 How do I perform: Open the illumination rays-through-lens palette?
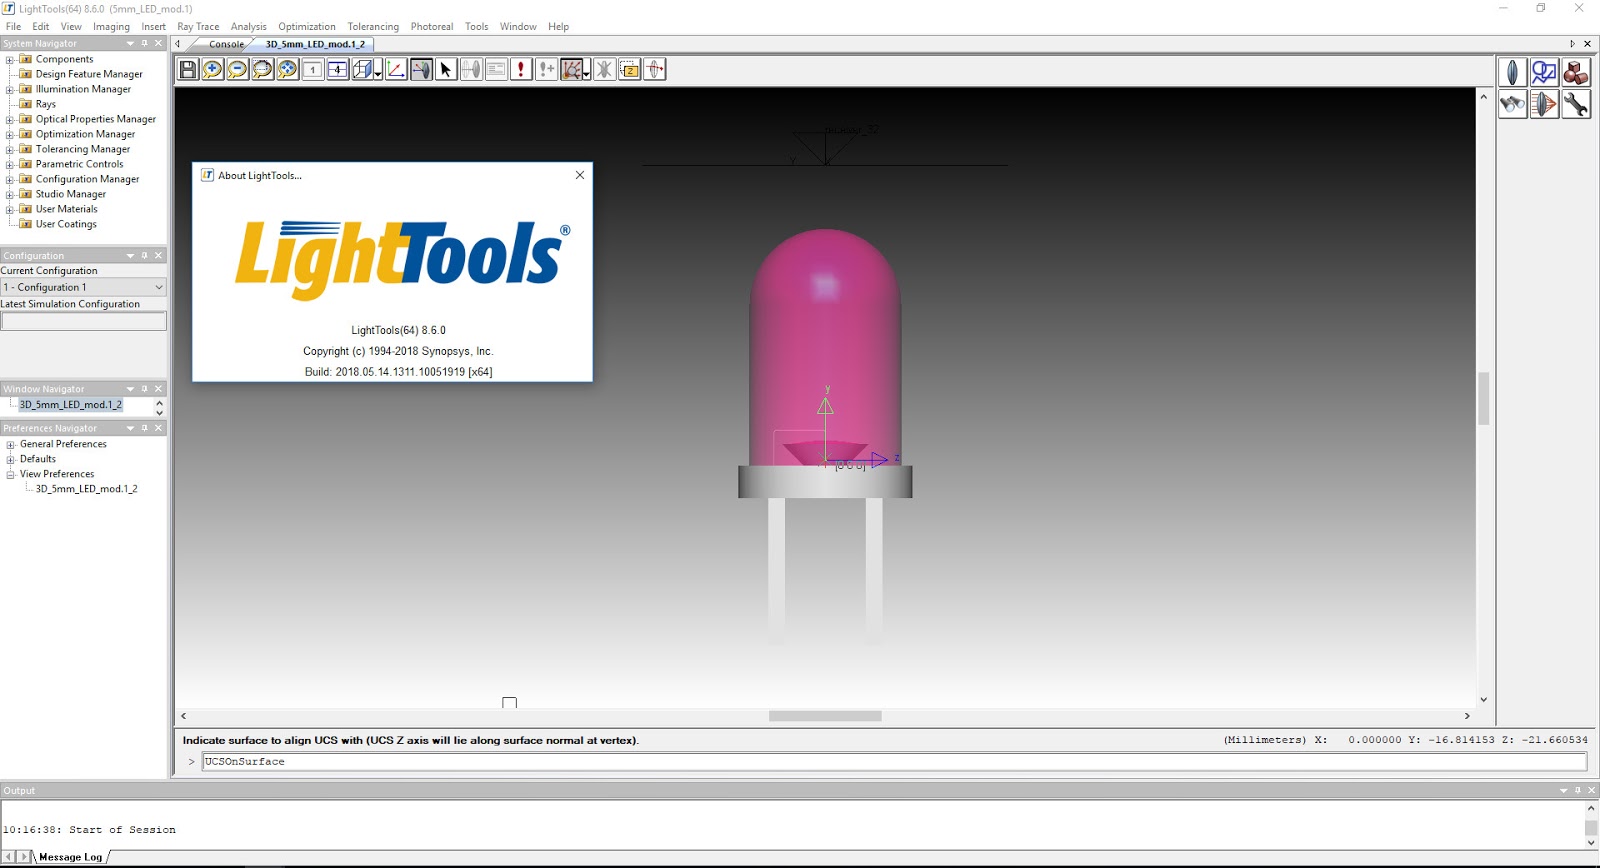[1544, 104]
